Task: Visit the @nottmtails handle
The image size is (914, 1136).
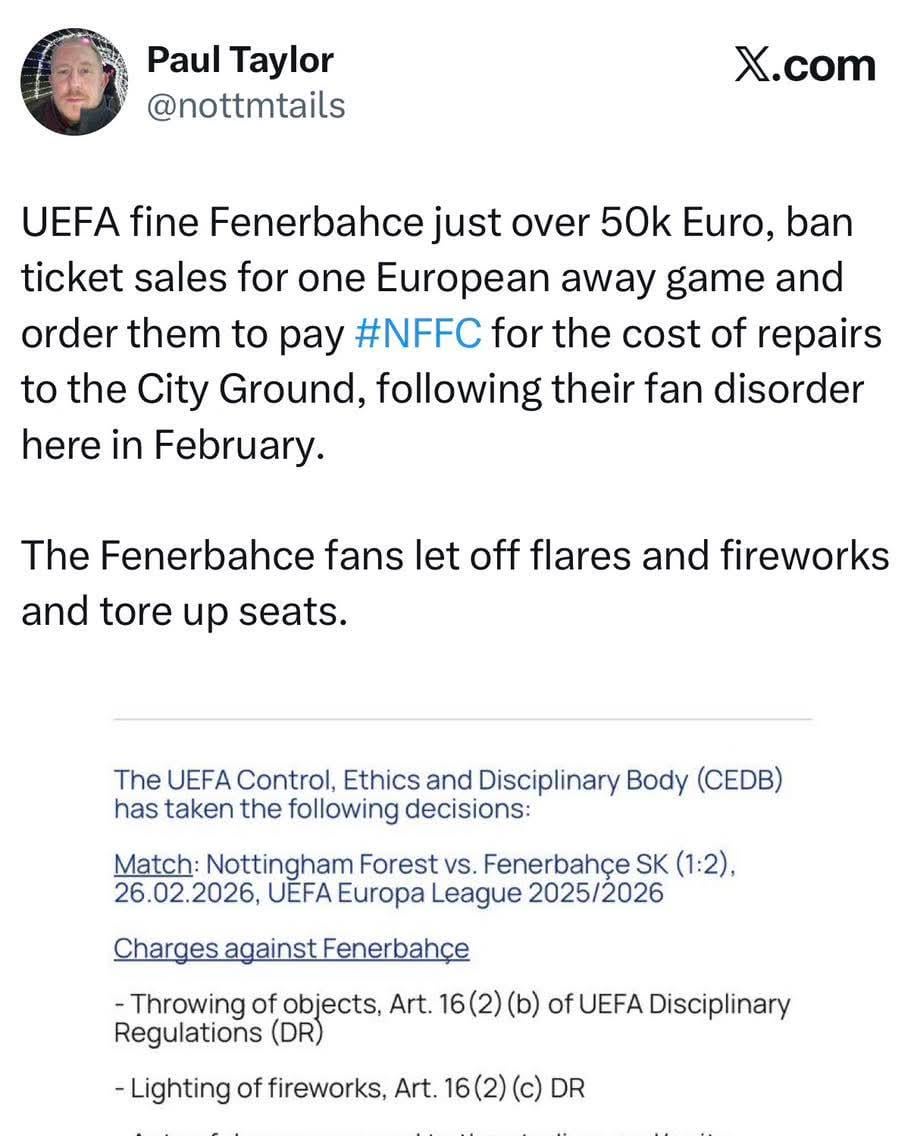Action: [245, 105]
